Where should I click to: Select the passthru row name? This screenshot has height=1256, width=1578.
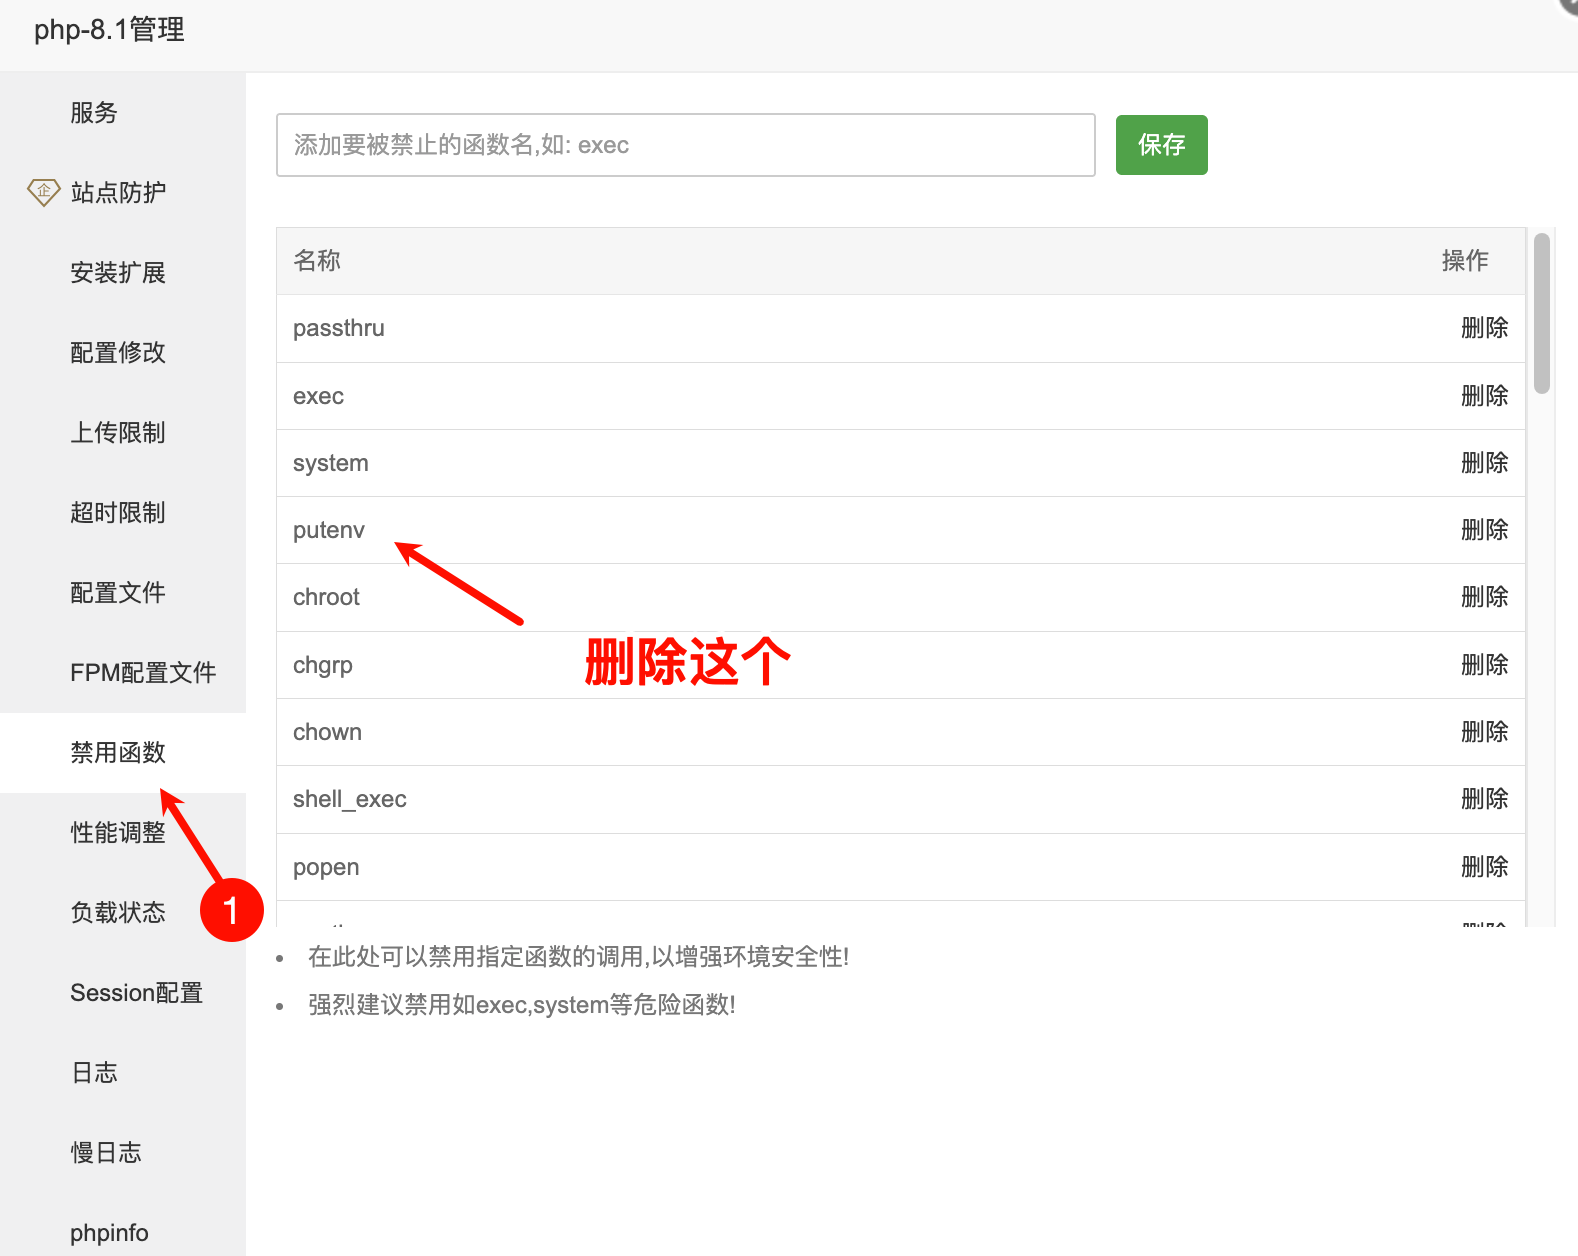click(x=339, y=328)
